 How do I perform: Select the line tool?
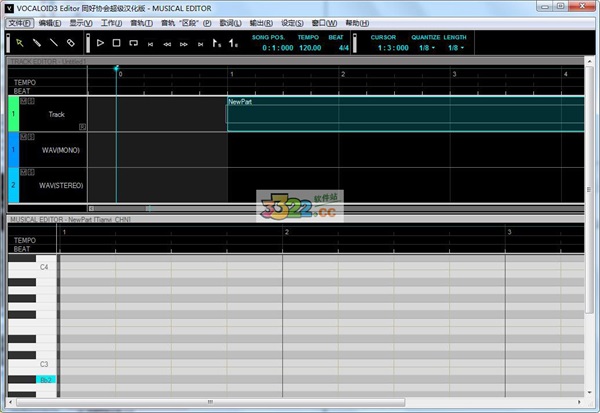(54, 43)
